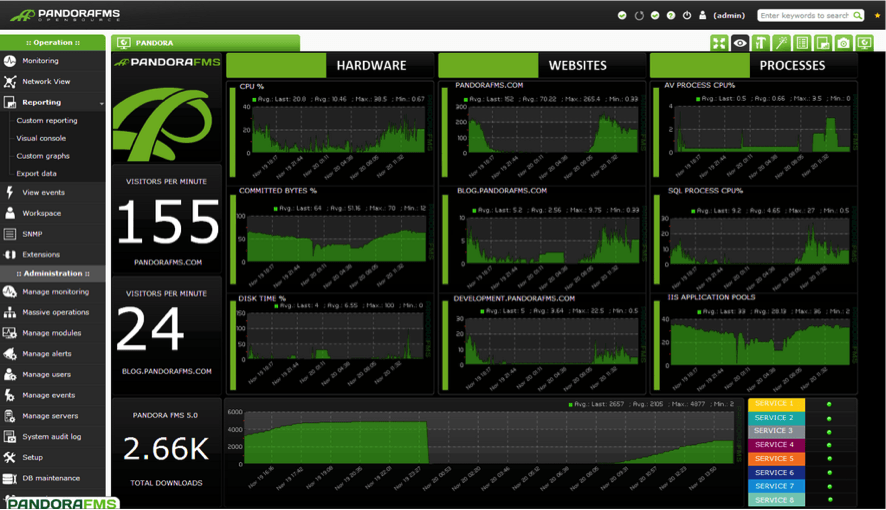
Task: Click the Manage alerts icon
Action: pos(10,354)
